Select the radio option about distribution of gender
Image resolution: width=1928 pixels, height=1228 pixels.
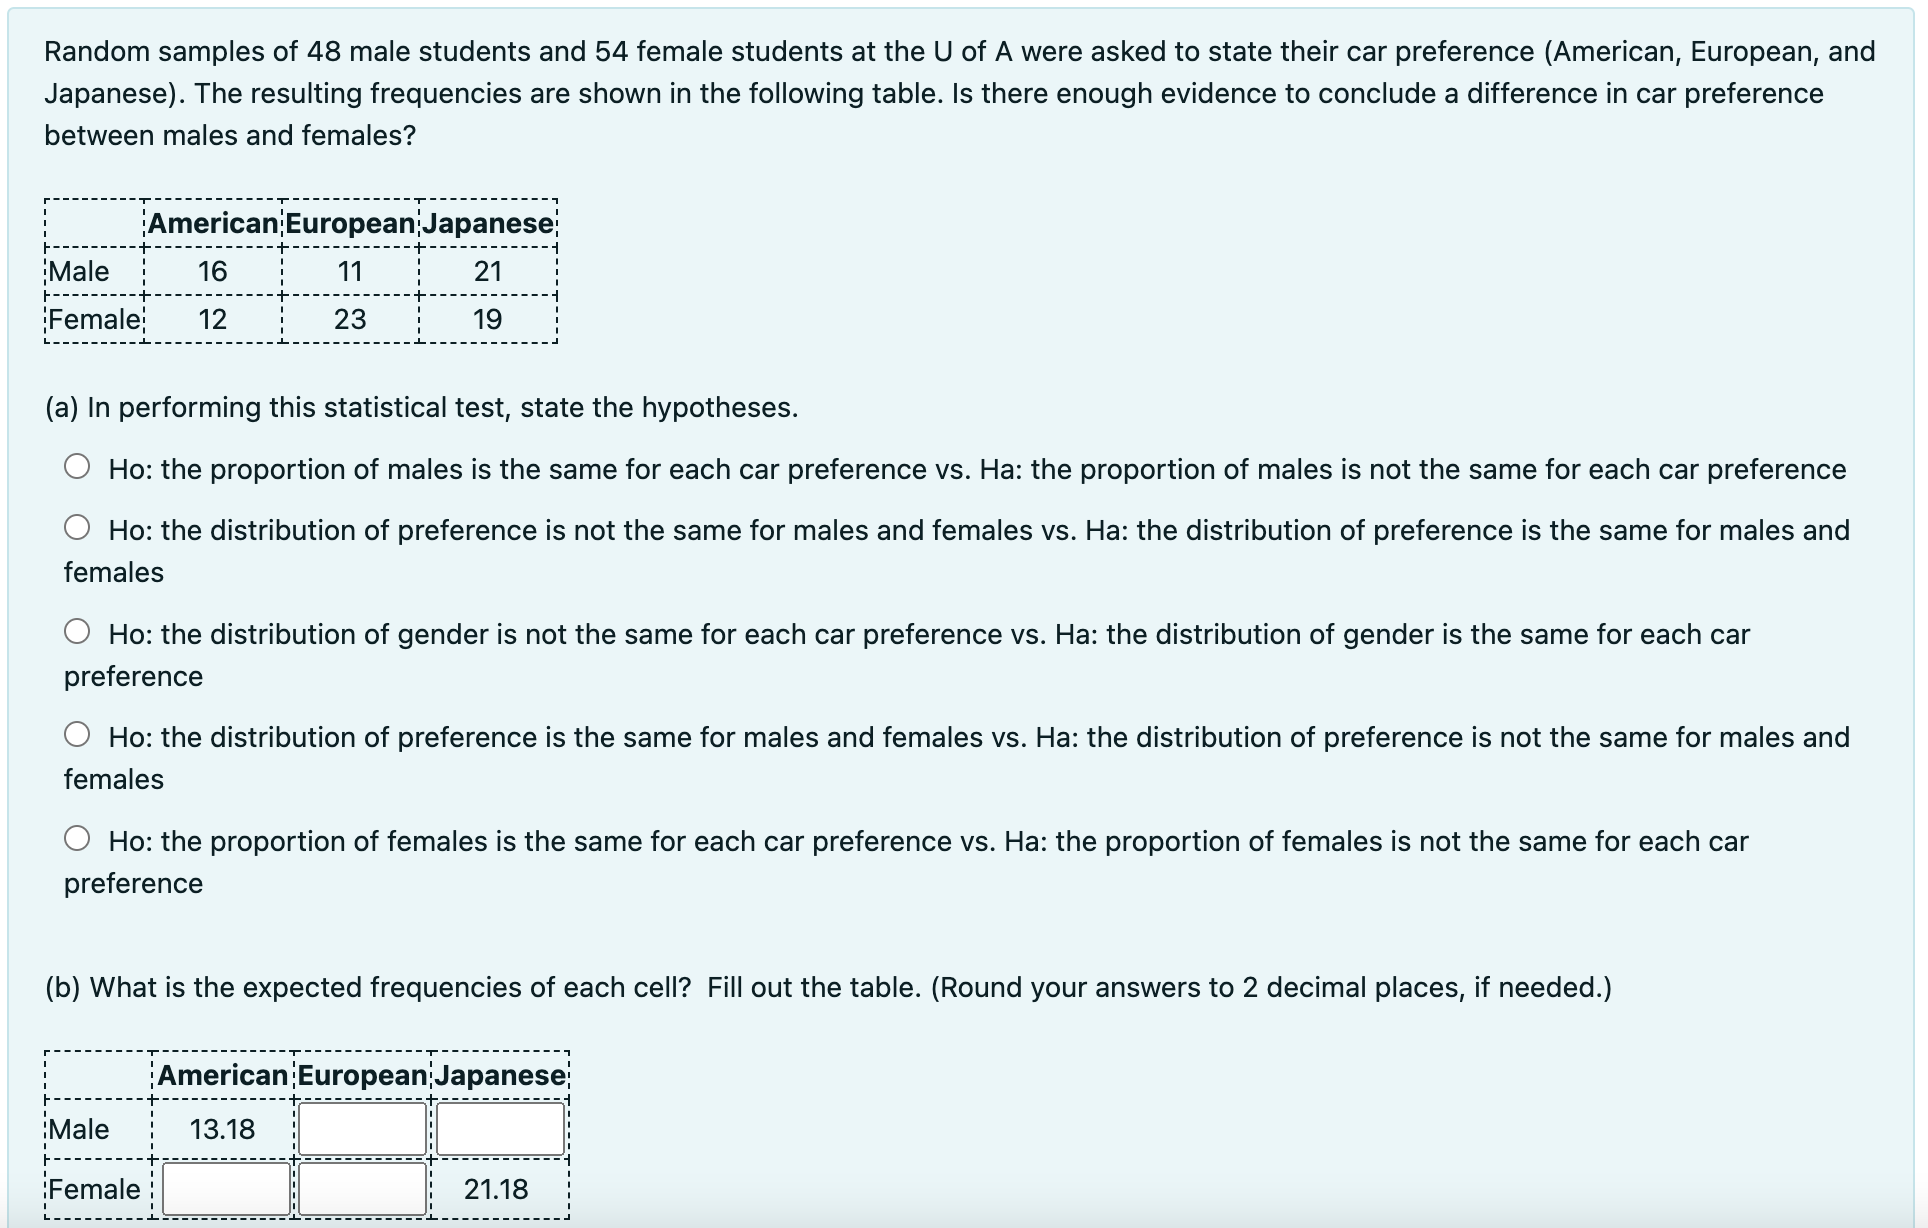click(x=77, y=630)
